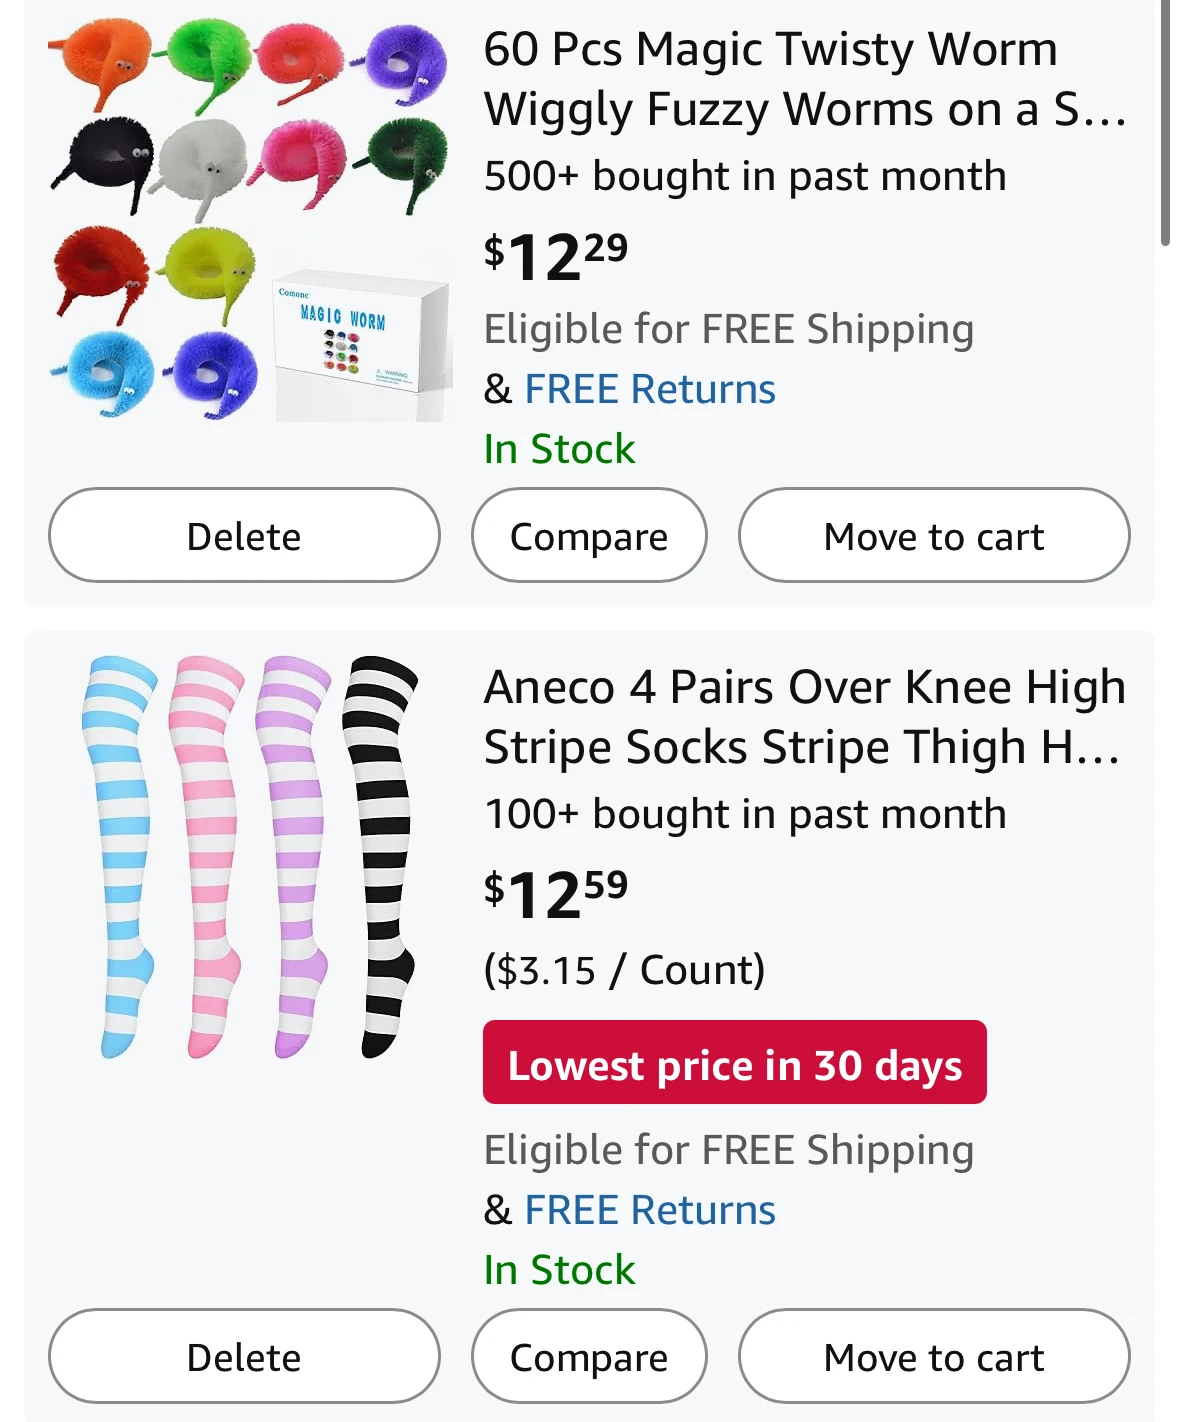The image size is (1179, 1422).
Task: Delete the Magic Twisty Worm item
Action: click(243, 536)
